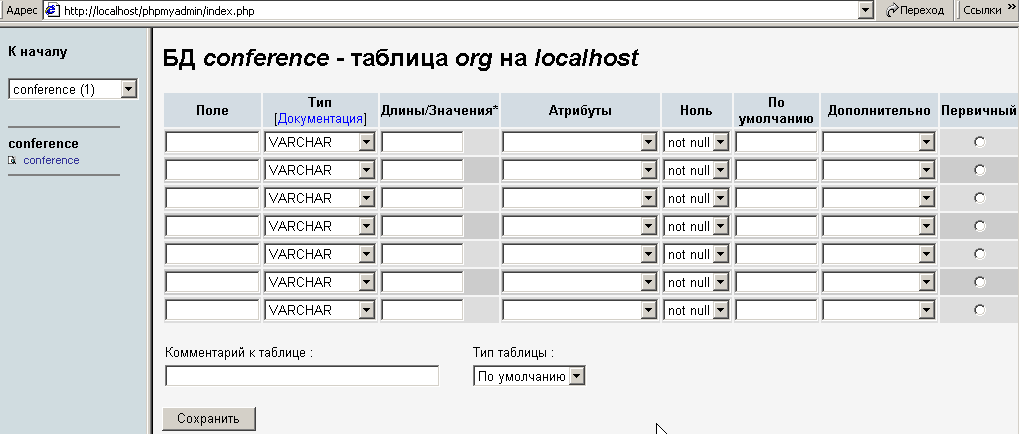Image resolution: width=1019 pixels, height=434 pixels.
Task: Click the Первичный column header
Action: 979,110
